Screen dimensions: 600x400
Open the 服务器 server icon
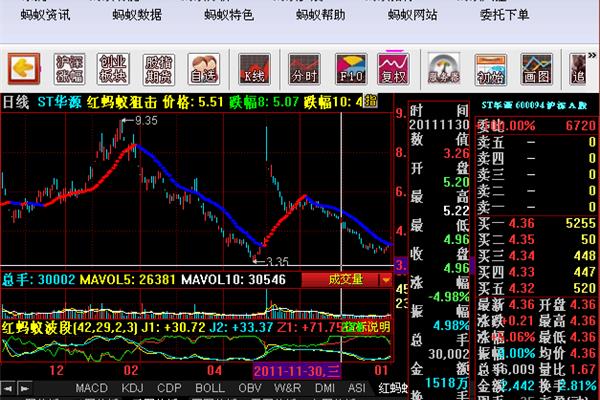pos(444,69)
